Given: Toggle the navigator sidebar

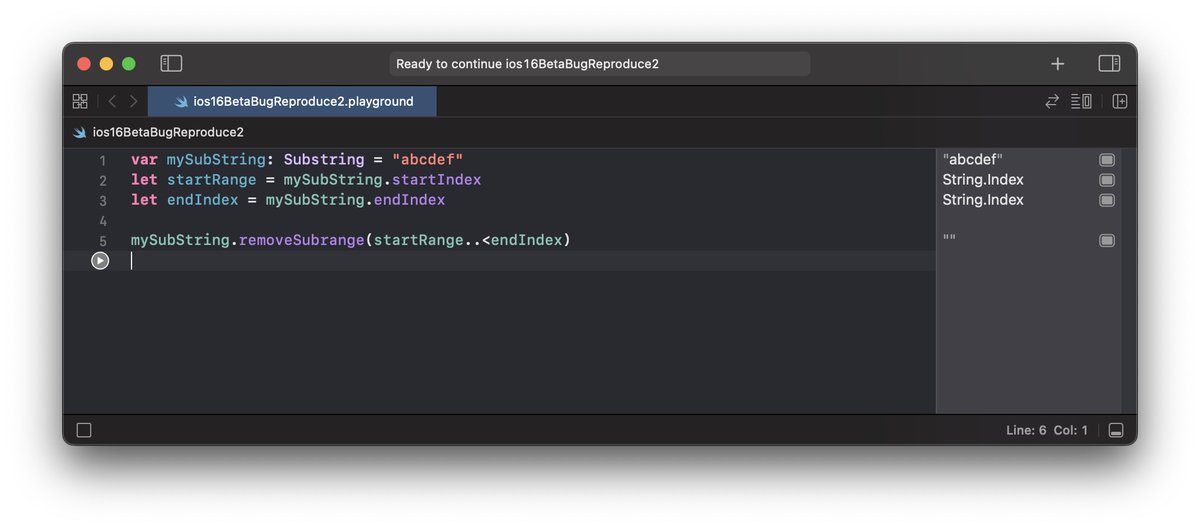Looking at the screenshot, I should [171, 64].
